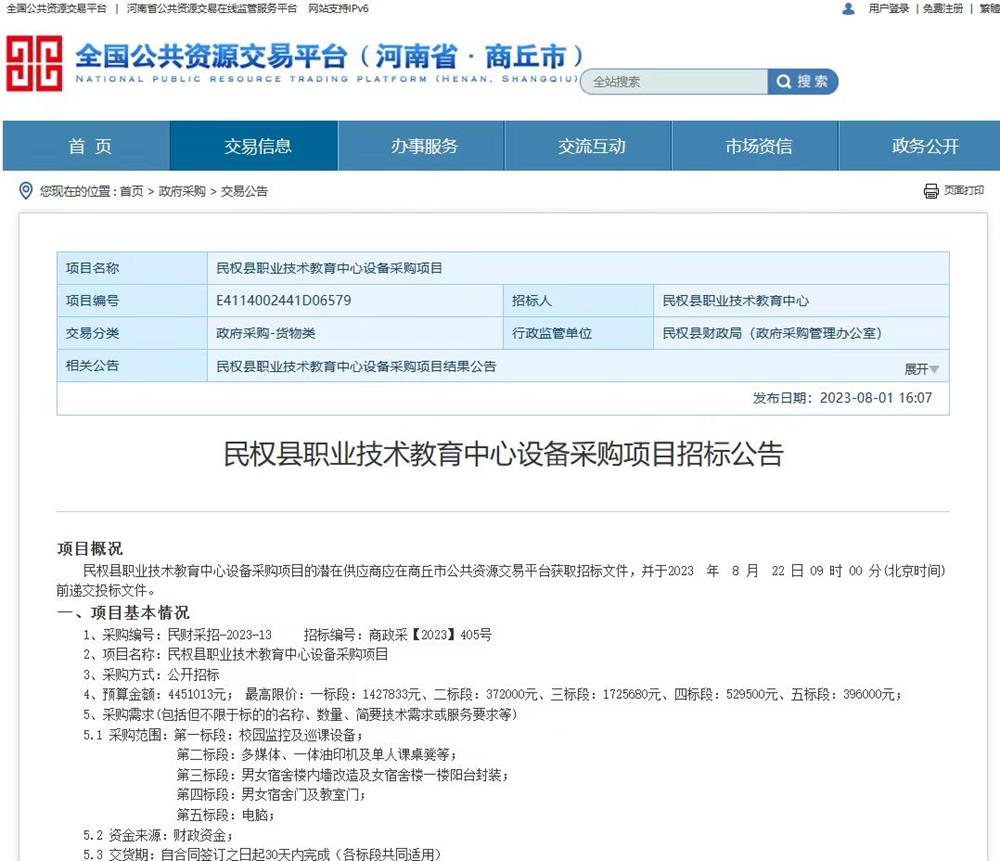Screen dimensions: 1000x861
Task: Click the announcement title 招标公告 heading
Action: (x=503, y=454)
